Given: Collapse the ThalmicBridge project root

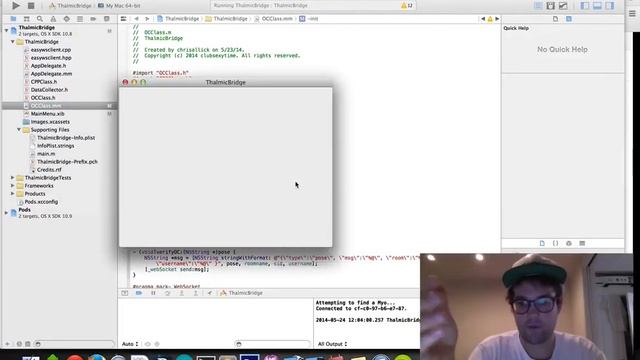Looking at the screenshot, I should (x=6, y=30).
